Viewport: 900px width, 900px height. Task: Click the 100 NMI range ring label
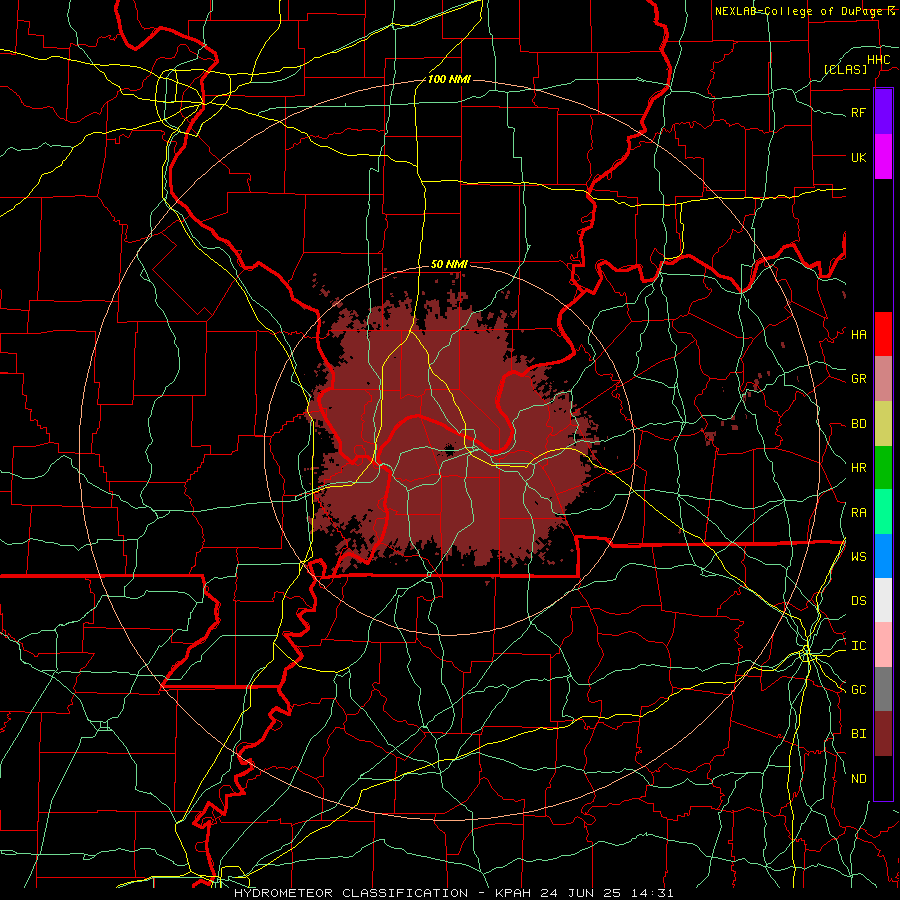pyautogui.click(x=449, y=79)
